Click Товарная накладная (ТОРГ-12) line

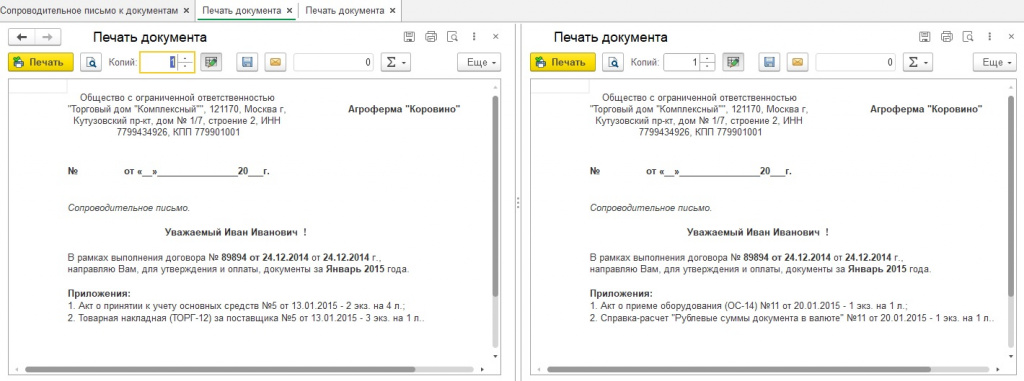click(247, 318)
